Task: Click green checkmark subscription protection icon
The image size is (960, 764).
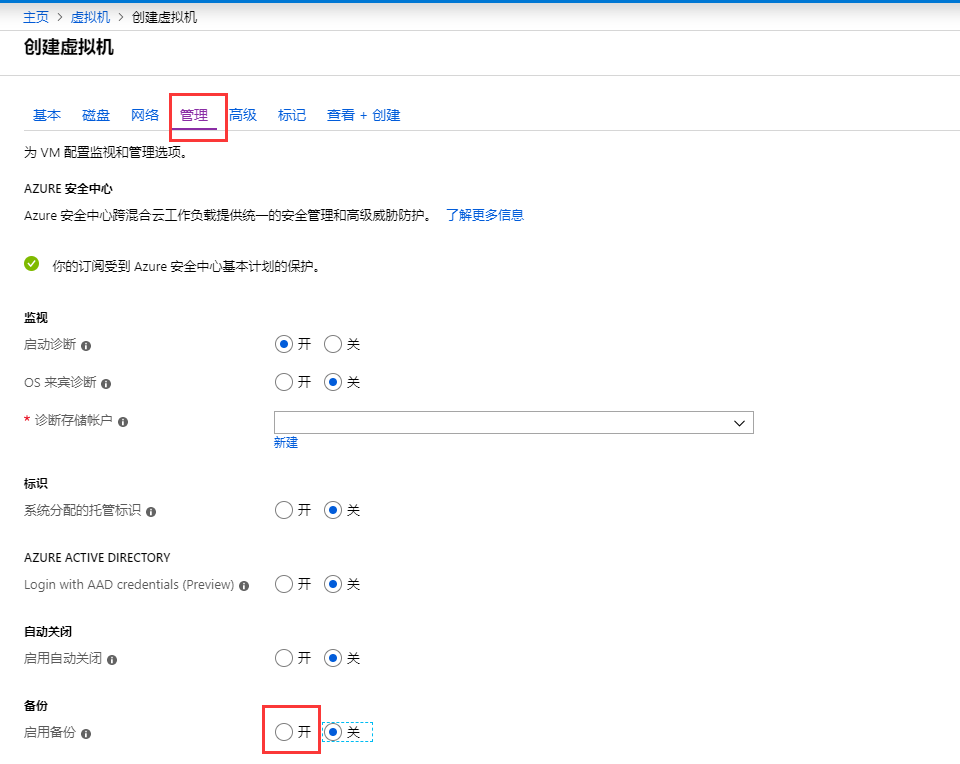Action: pyautogui.click(x=32, y=264)
